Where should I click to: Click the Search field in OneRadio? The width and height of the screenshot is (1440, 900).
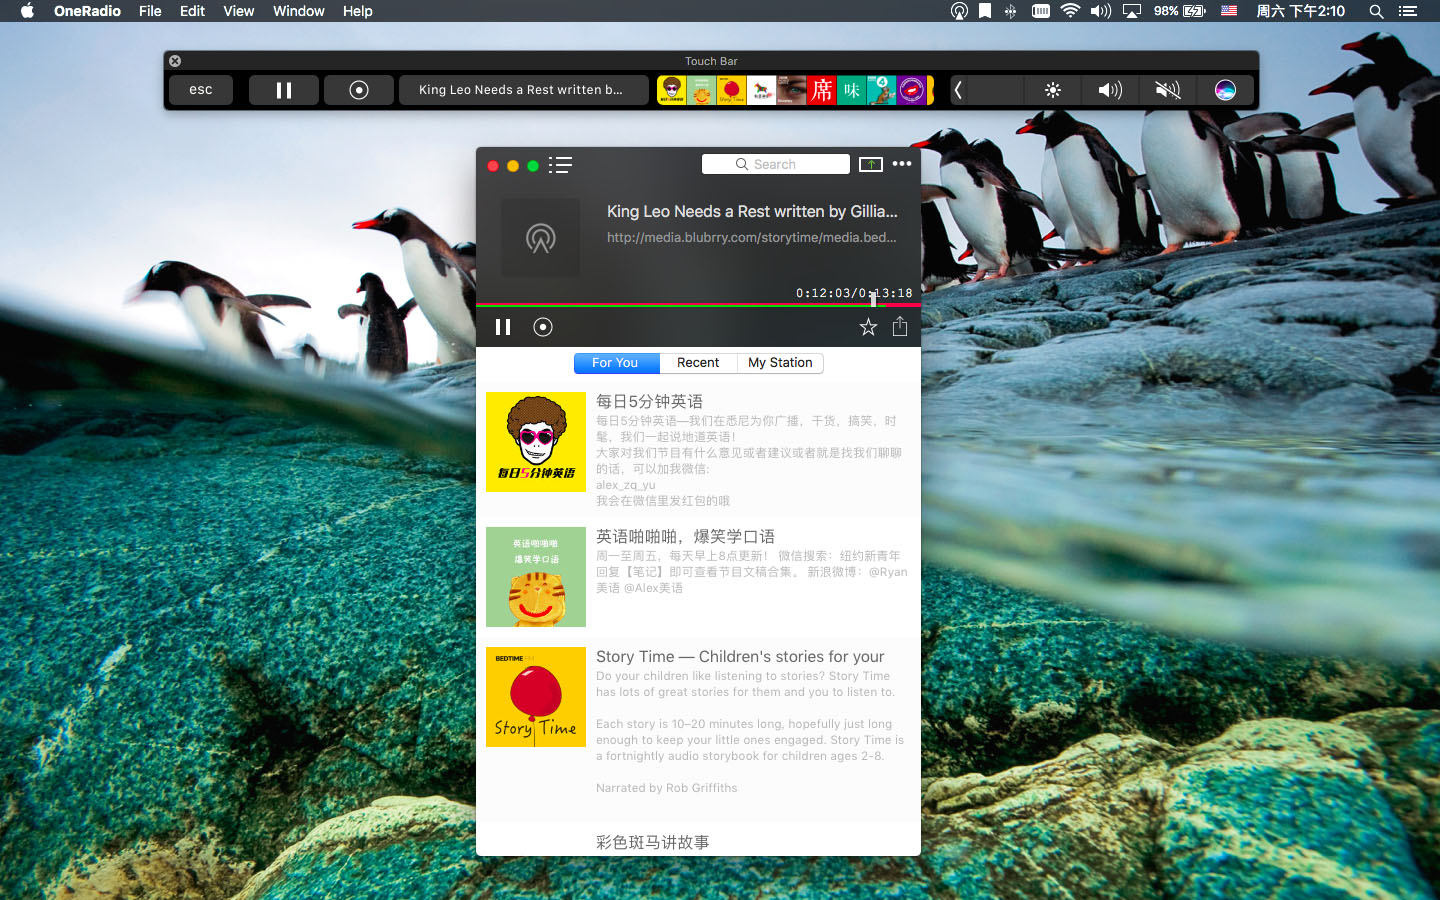pos(776,164)
